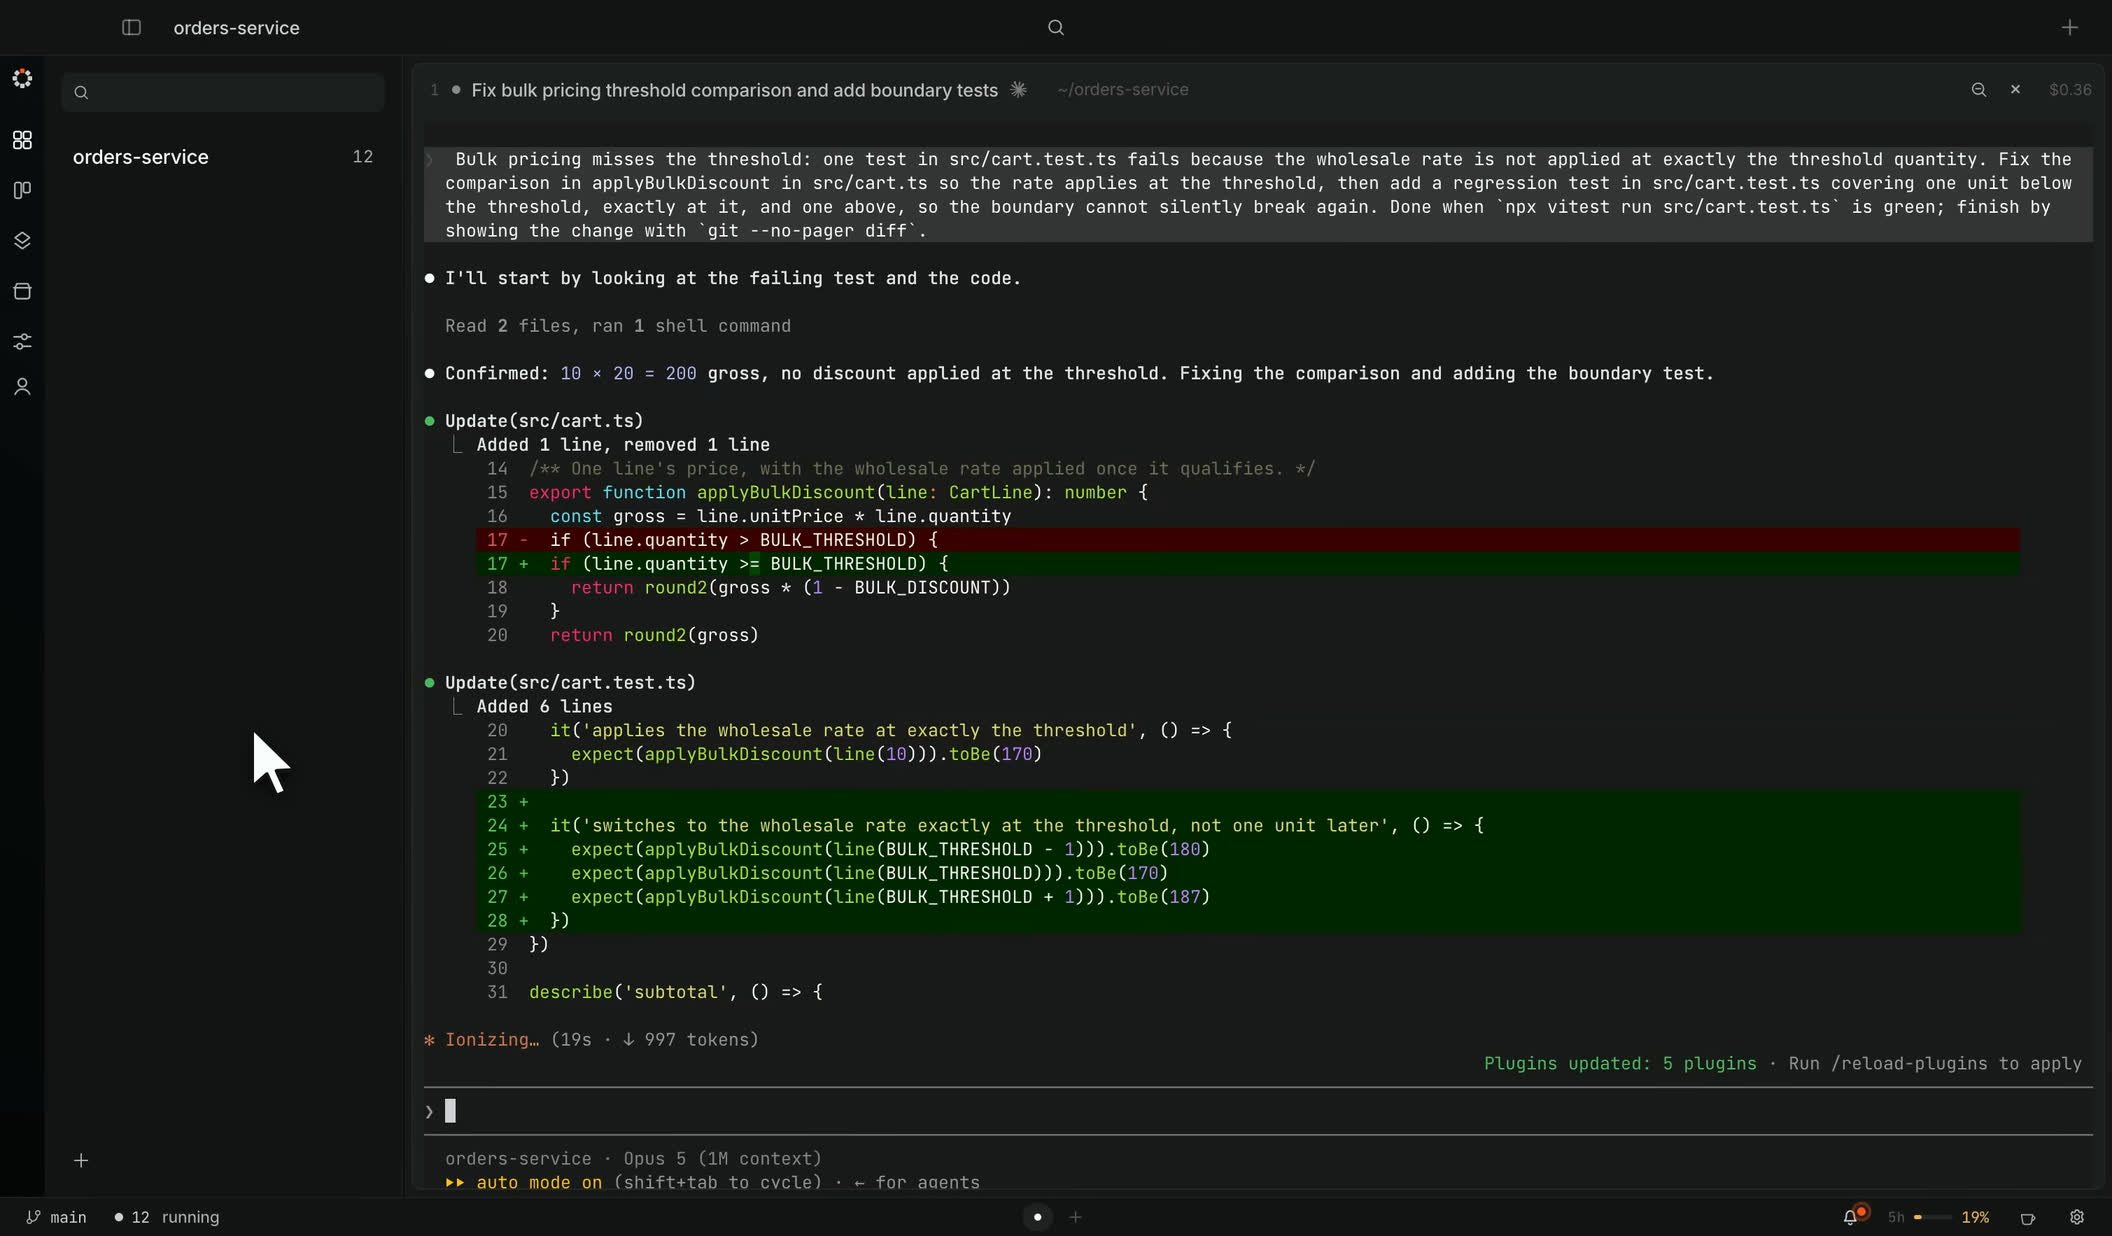Open the stacked layers icon

22,241
